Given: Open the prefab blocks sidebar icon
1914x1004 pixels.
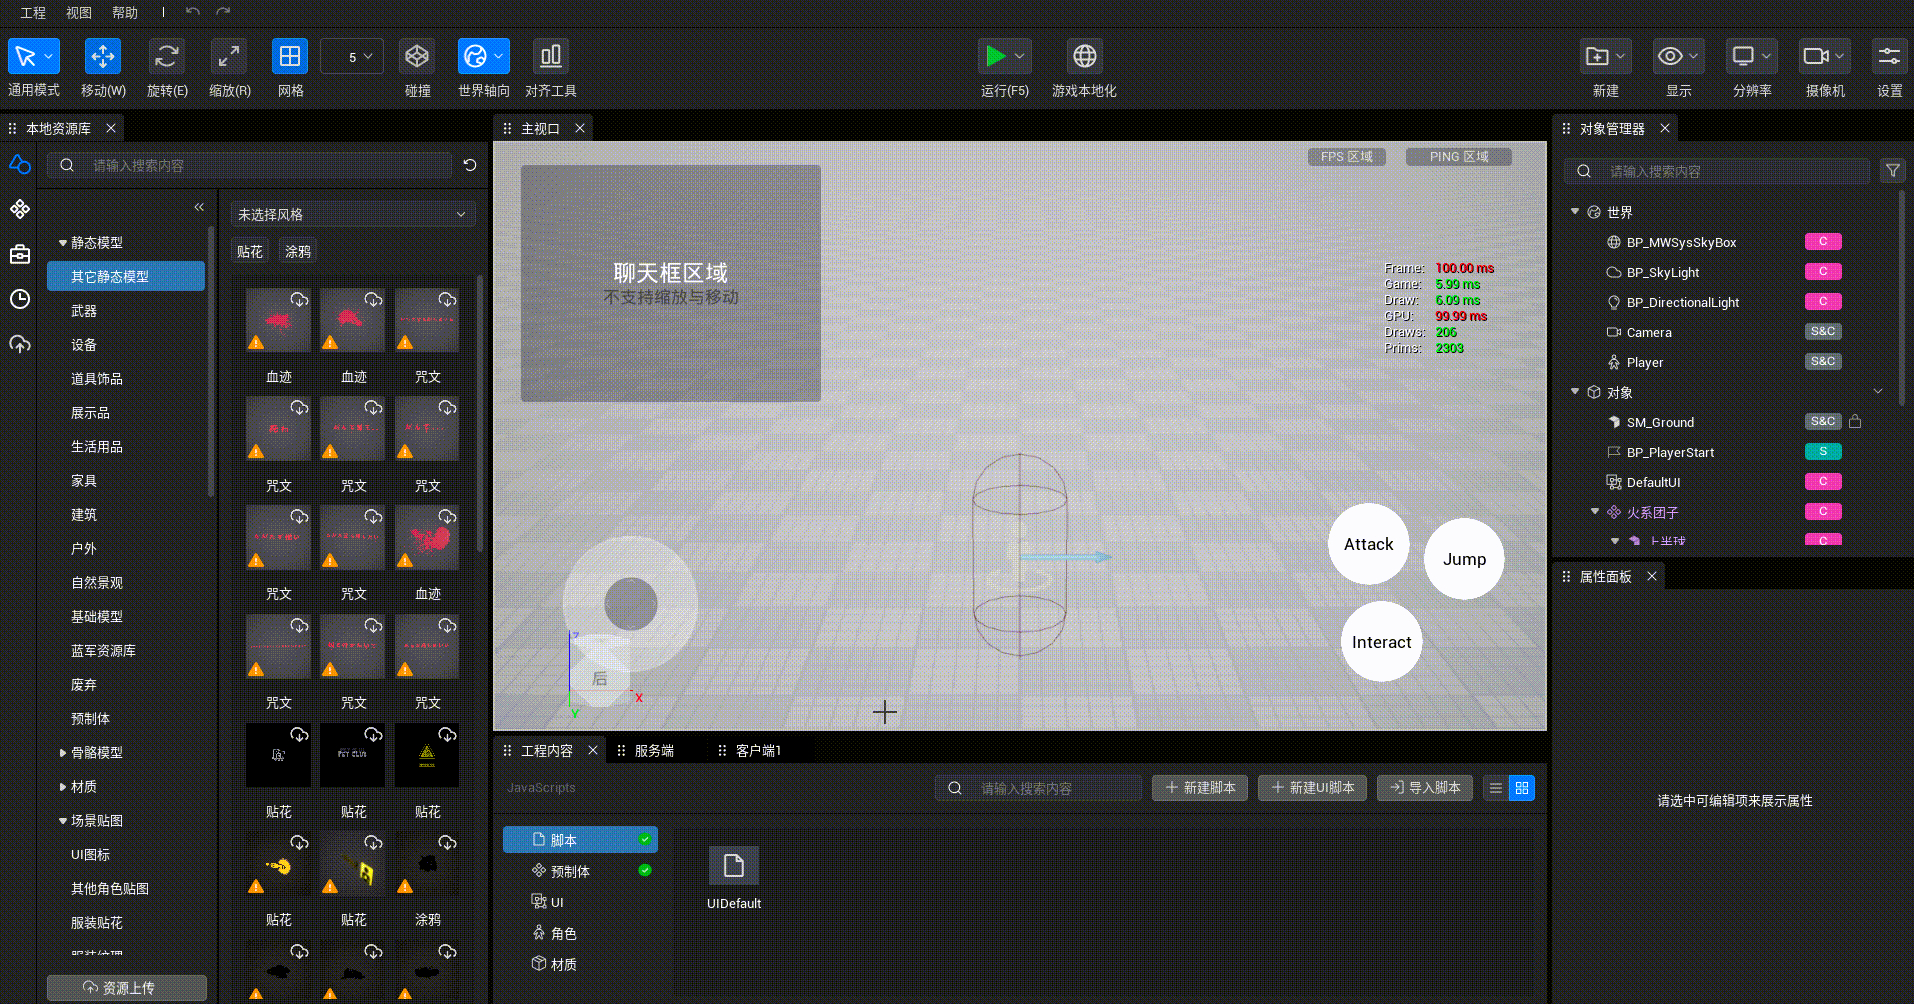Looking at the screenshot, I should point(20,209).
